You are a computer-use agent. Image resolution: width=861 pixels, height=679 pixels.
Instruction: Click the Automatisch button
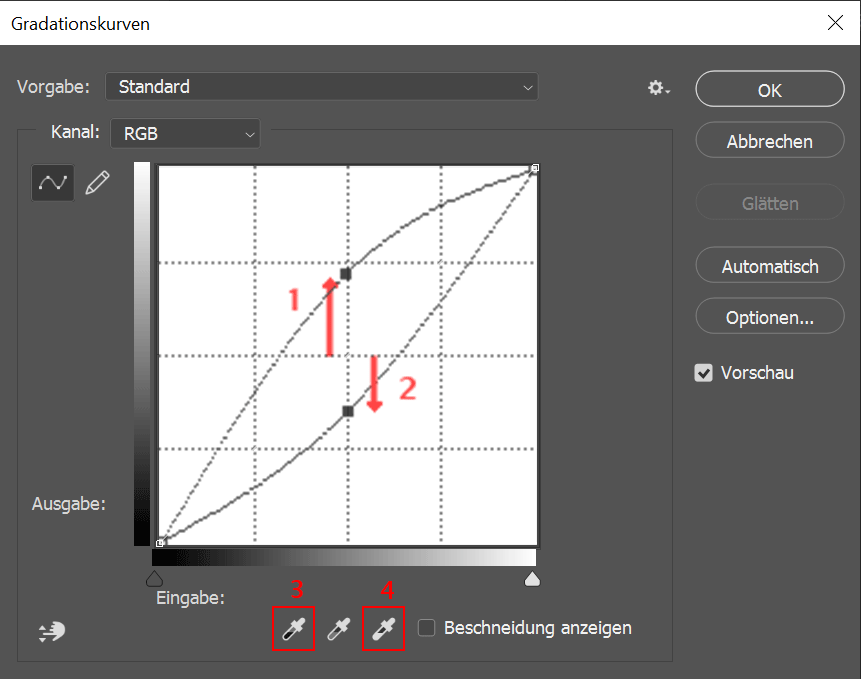pyautogui.click(x=770, y=265)
